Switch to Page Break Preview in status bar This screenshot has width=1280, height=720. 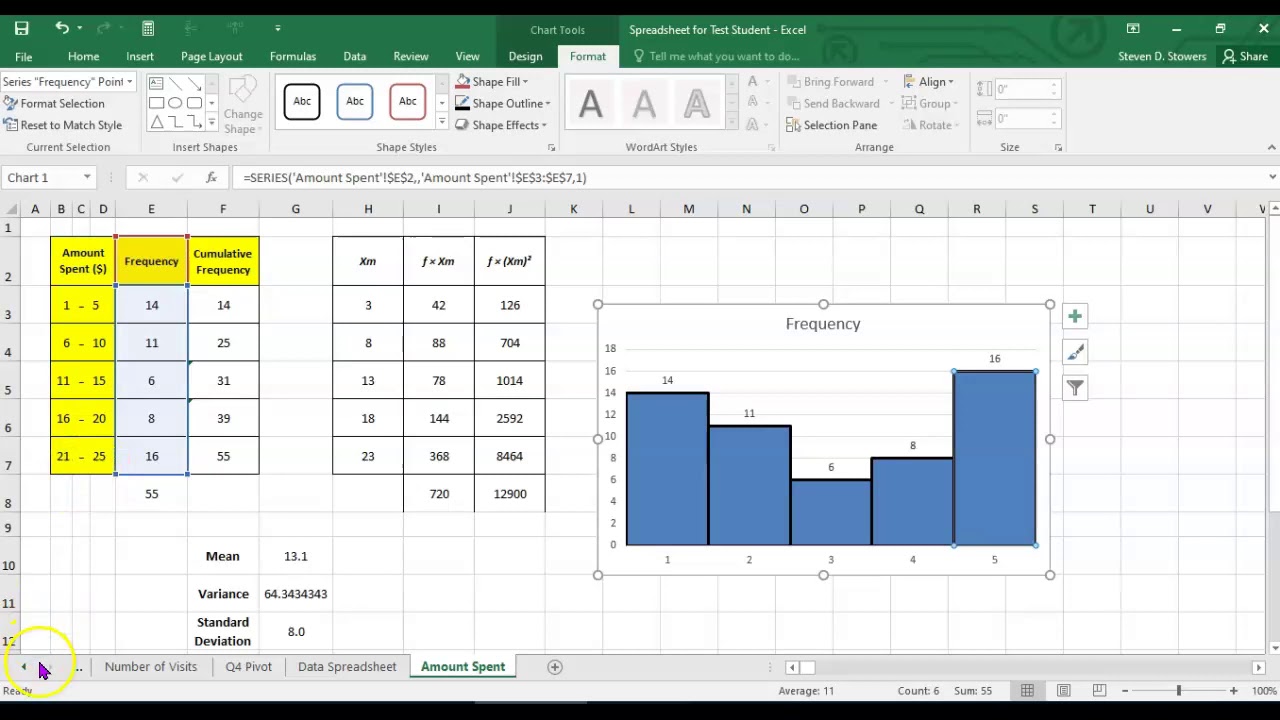coord(1099,690)
